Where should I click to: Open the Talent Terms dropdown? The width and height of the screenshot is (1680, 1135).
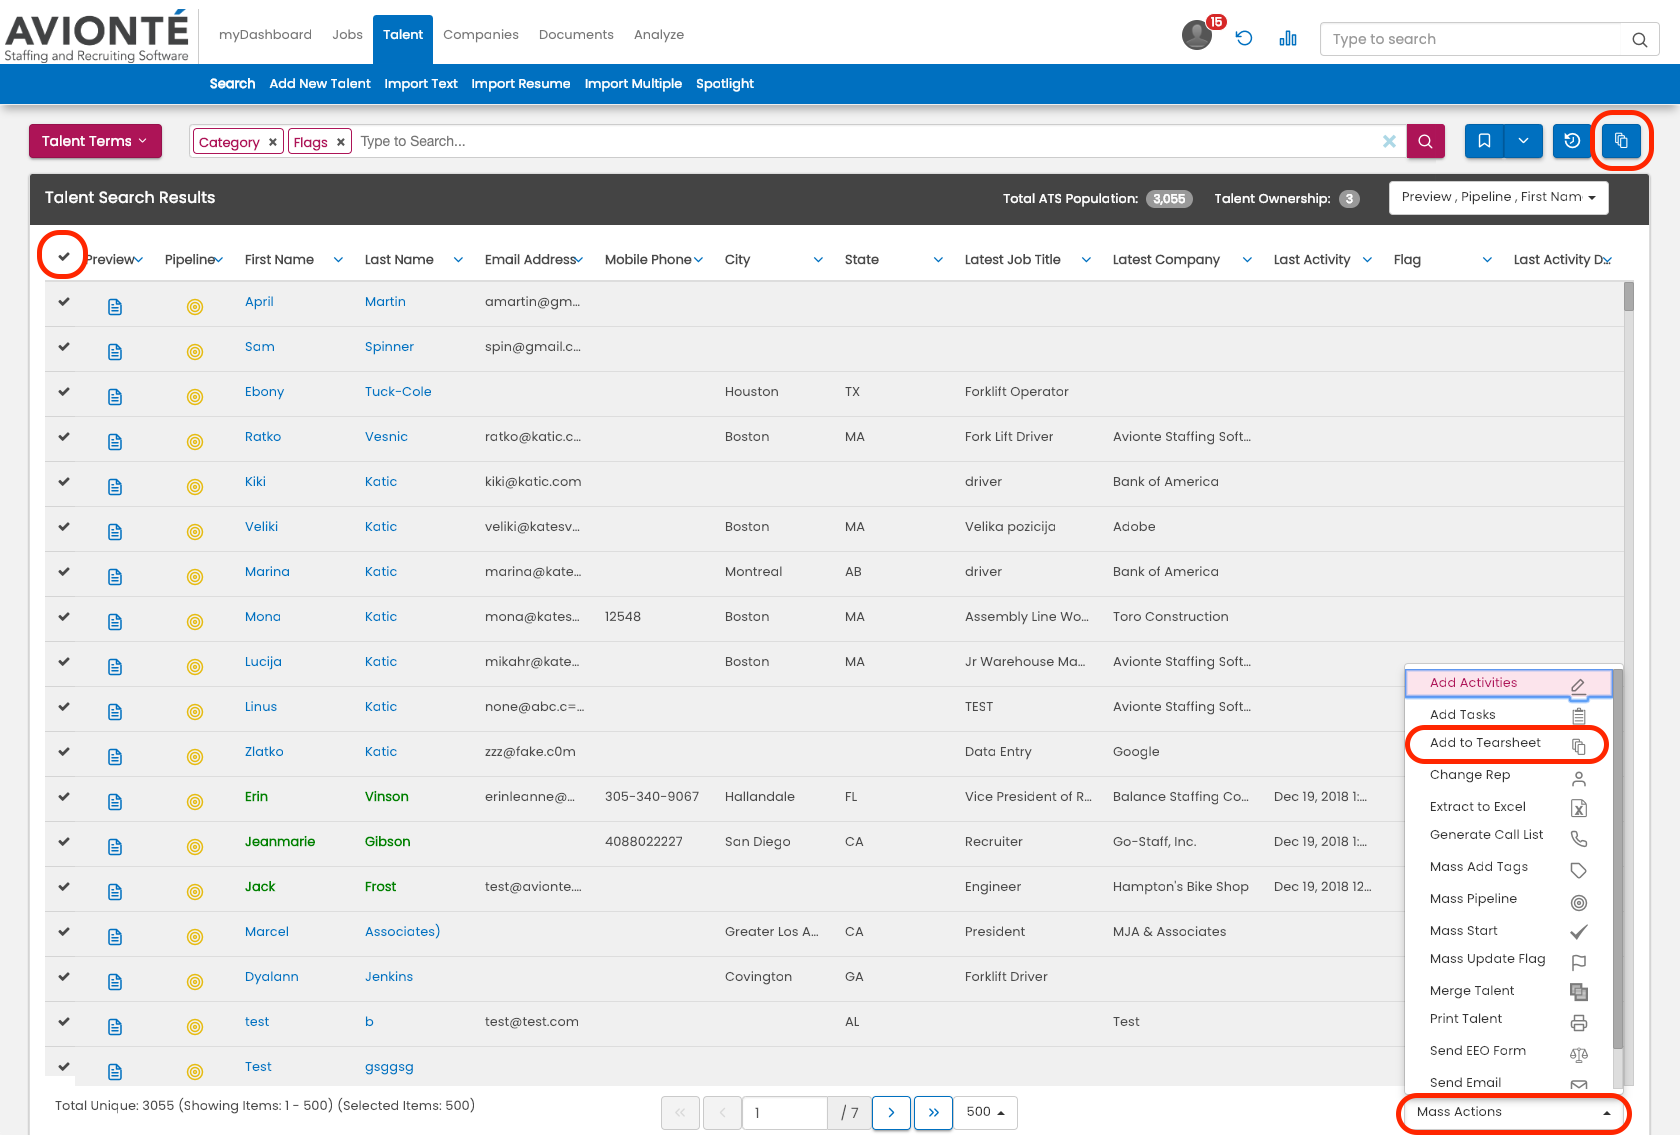coord(95,141)
